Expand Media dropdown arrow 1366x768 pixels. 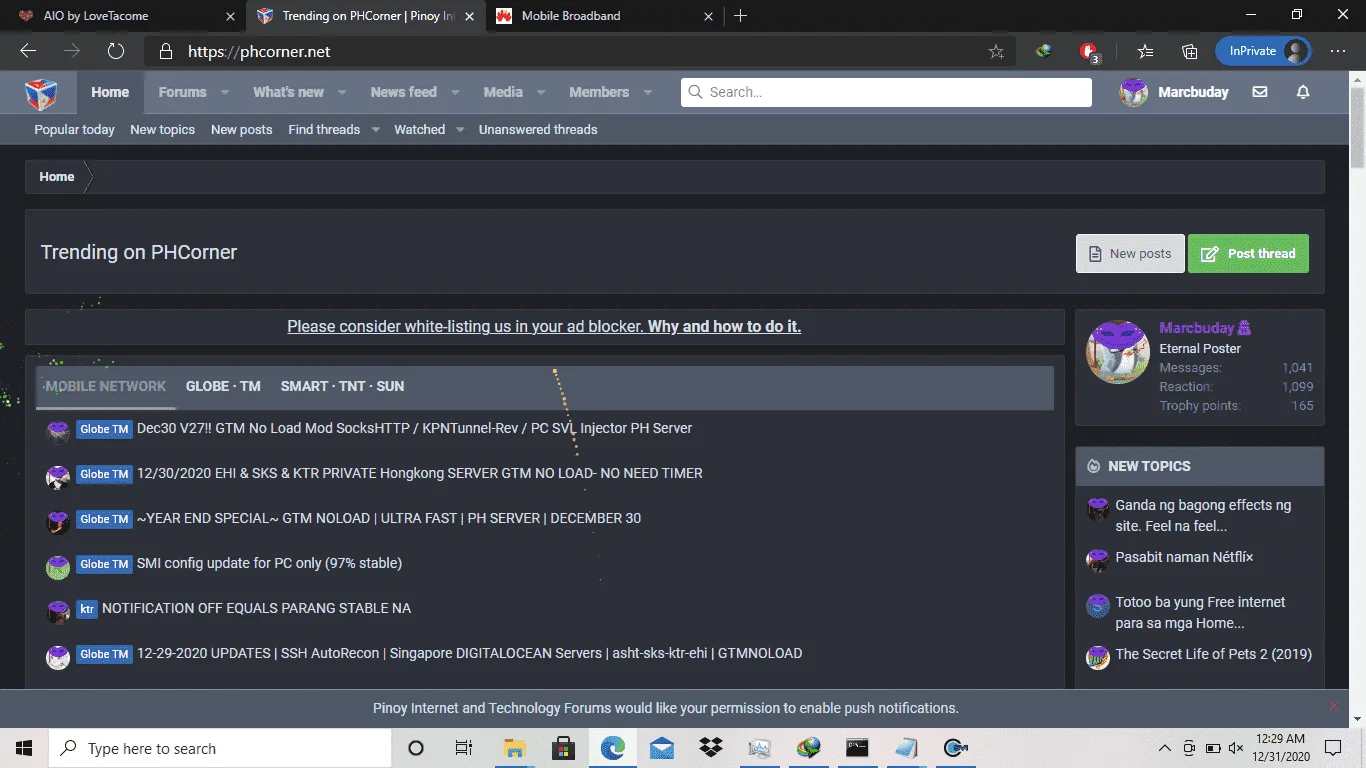point(541,92)
